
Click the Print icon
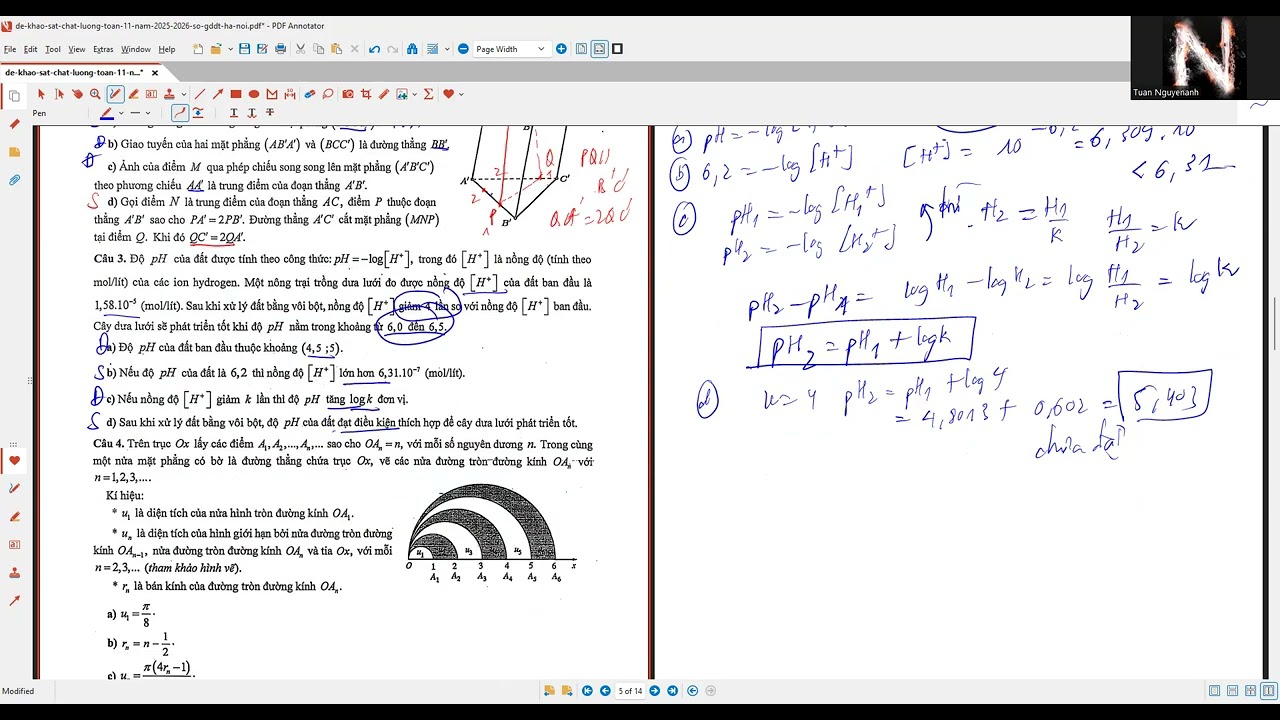(281, 49)
